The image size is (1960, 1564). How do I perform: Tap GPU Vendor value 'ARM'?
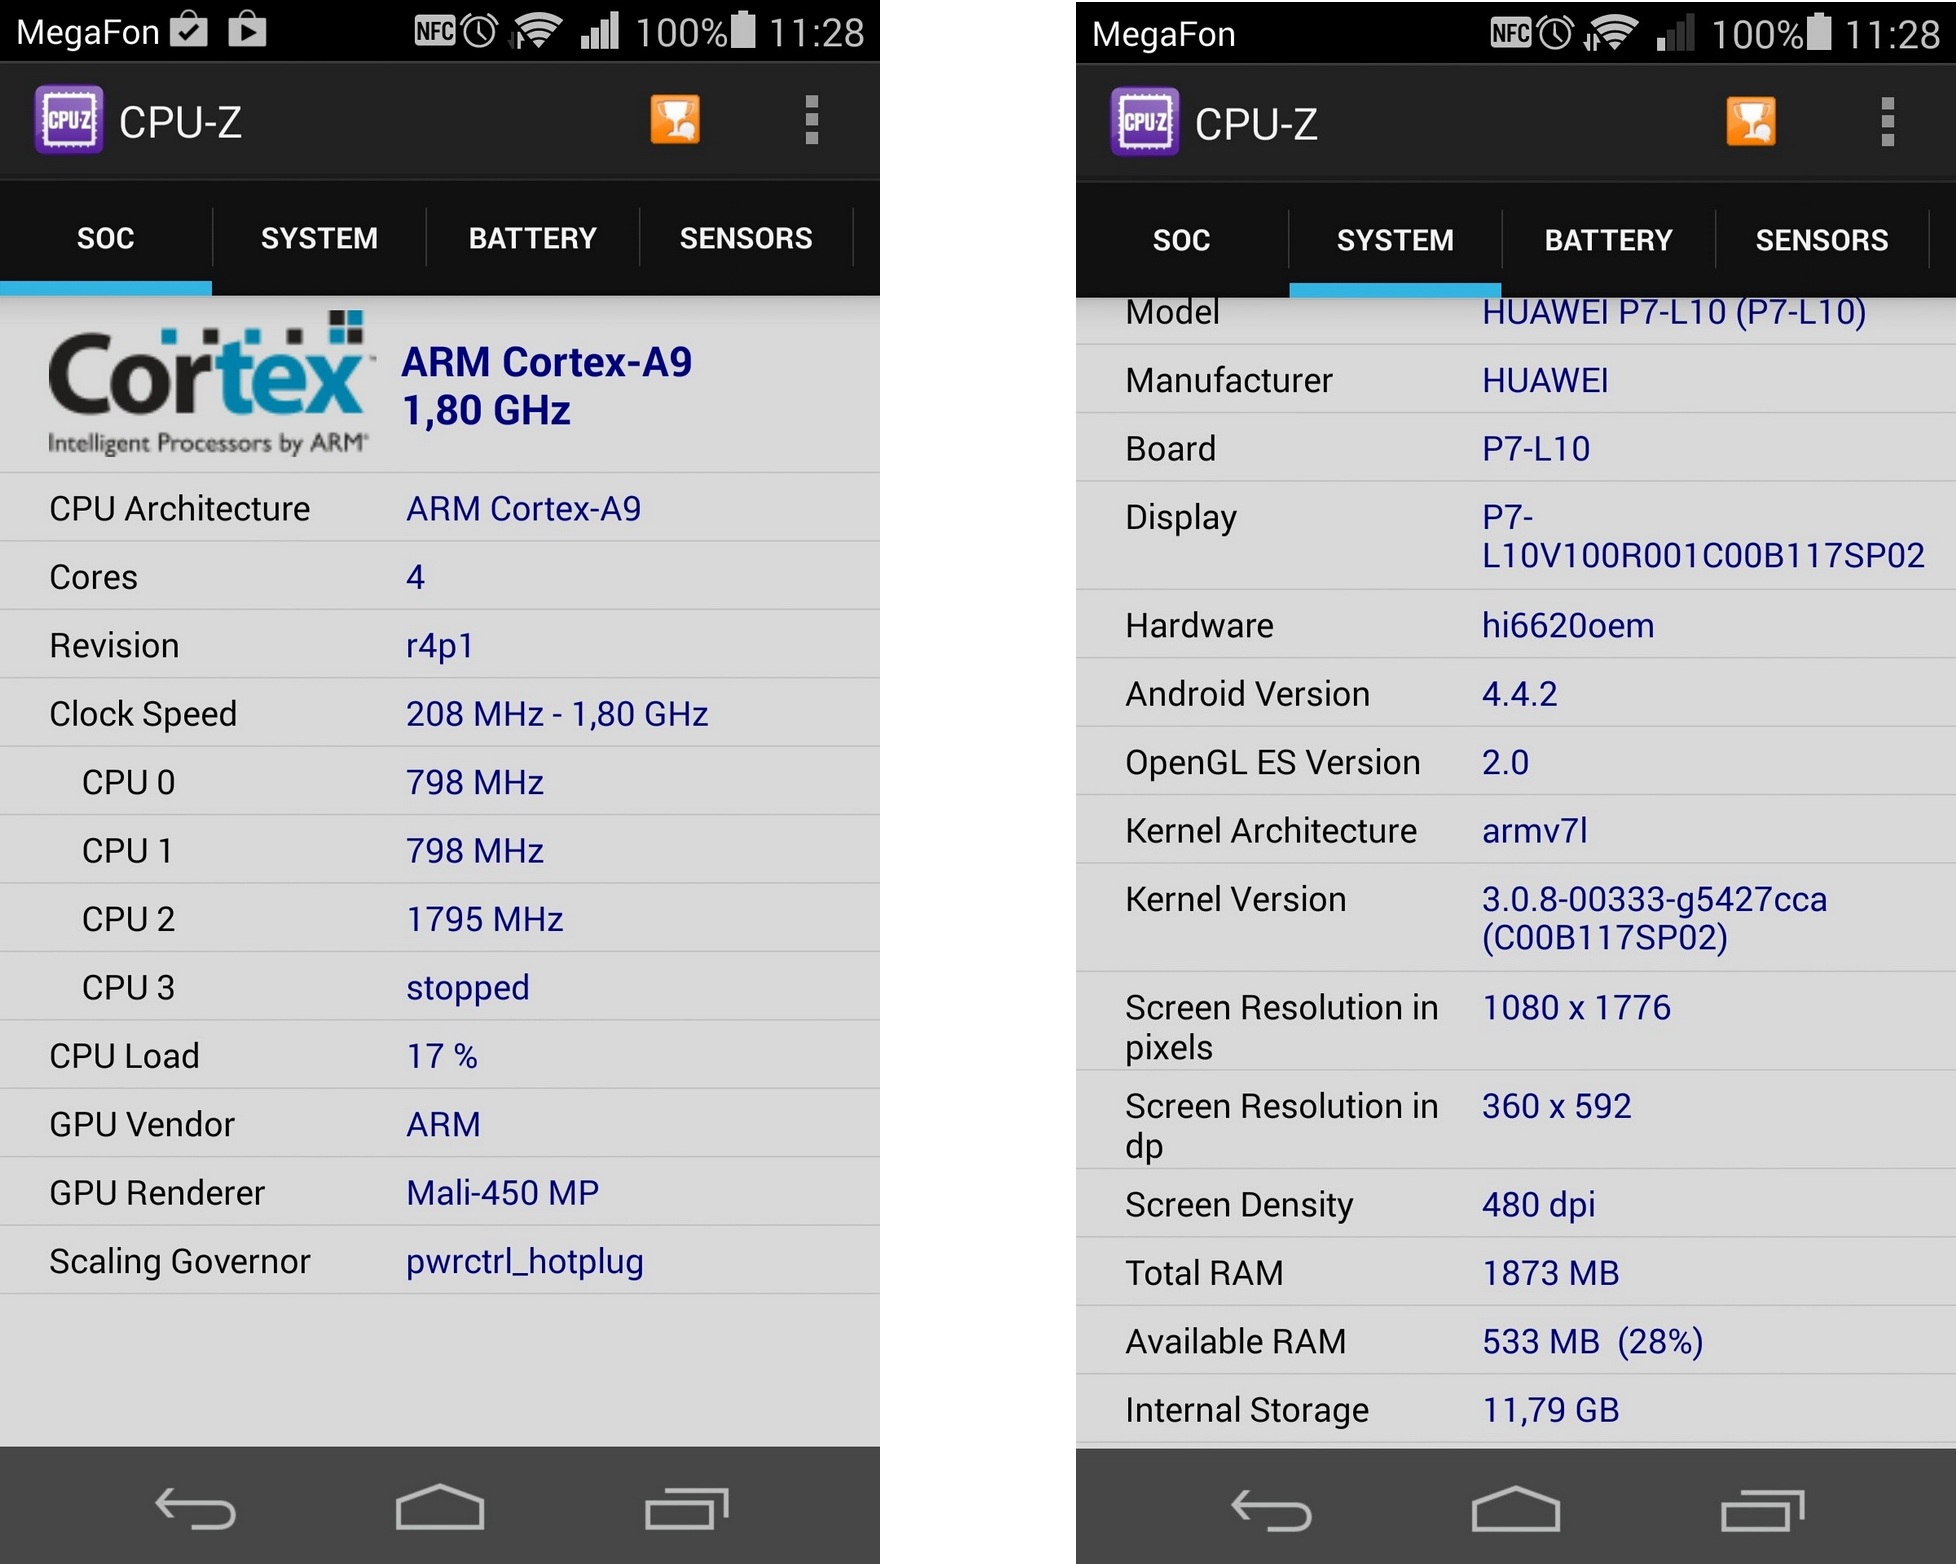(x=443, y=1124)
